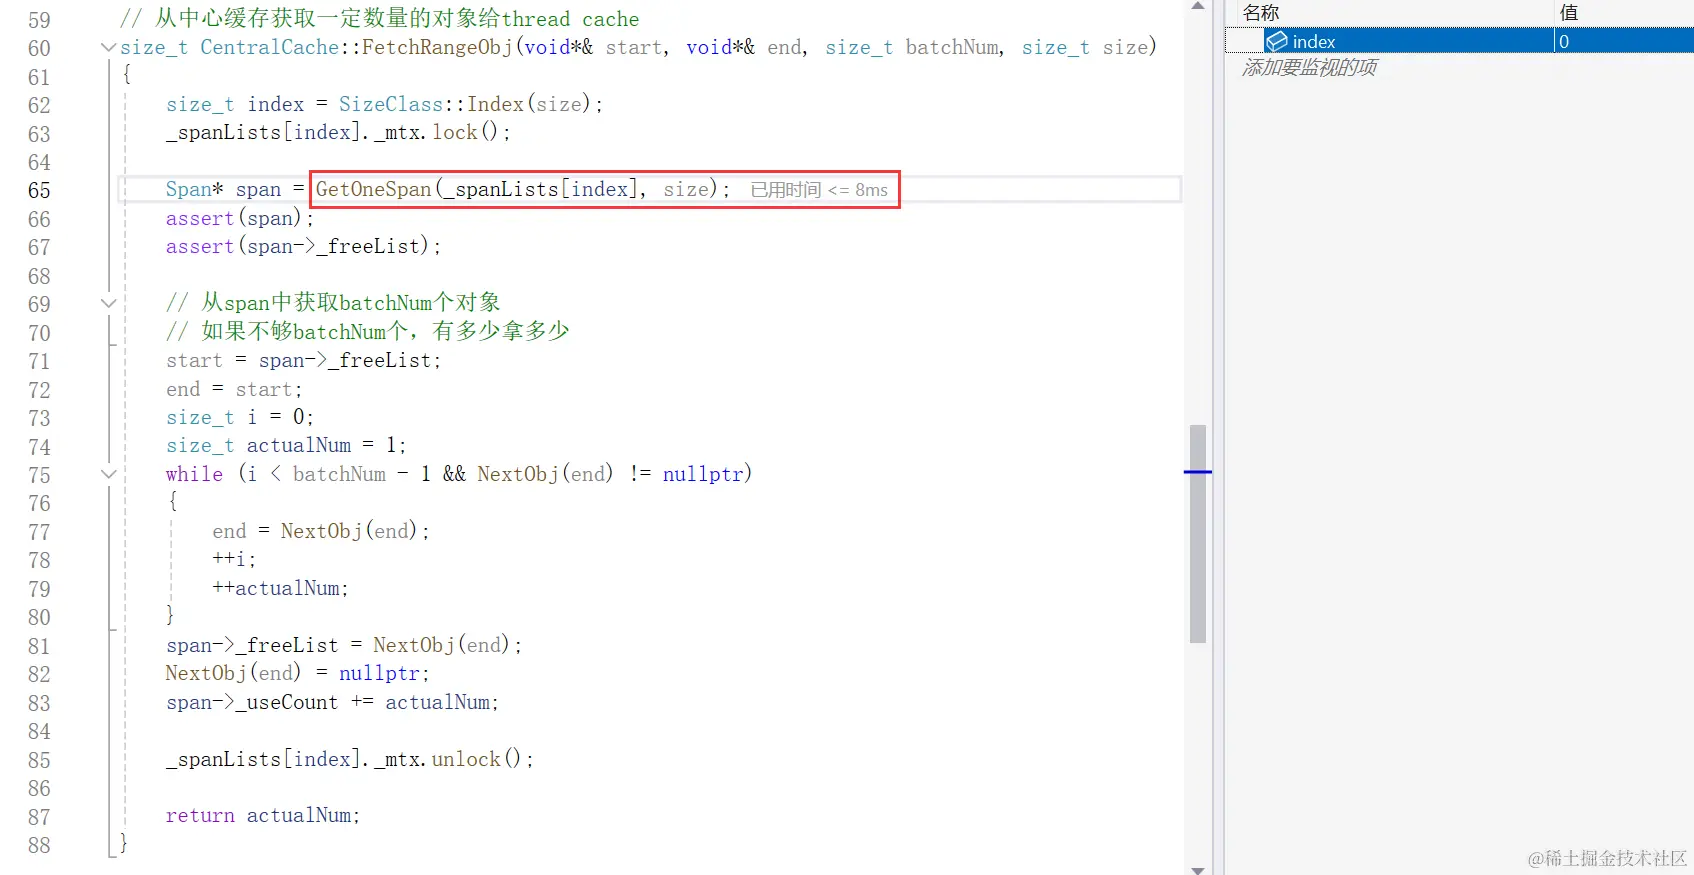Click GetOneSpan function call on line 65
Screen dimensions: 1694x875
373,189
